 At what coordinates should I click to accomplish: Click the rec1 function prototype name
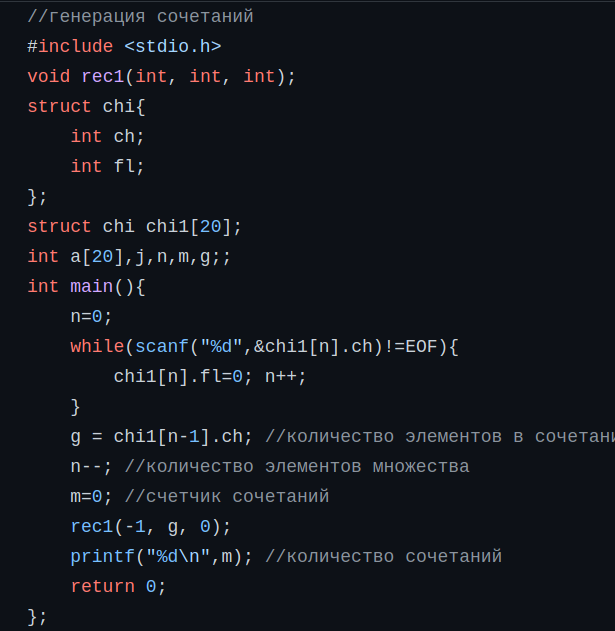point(103,76)
